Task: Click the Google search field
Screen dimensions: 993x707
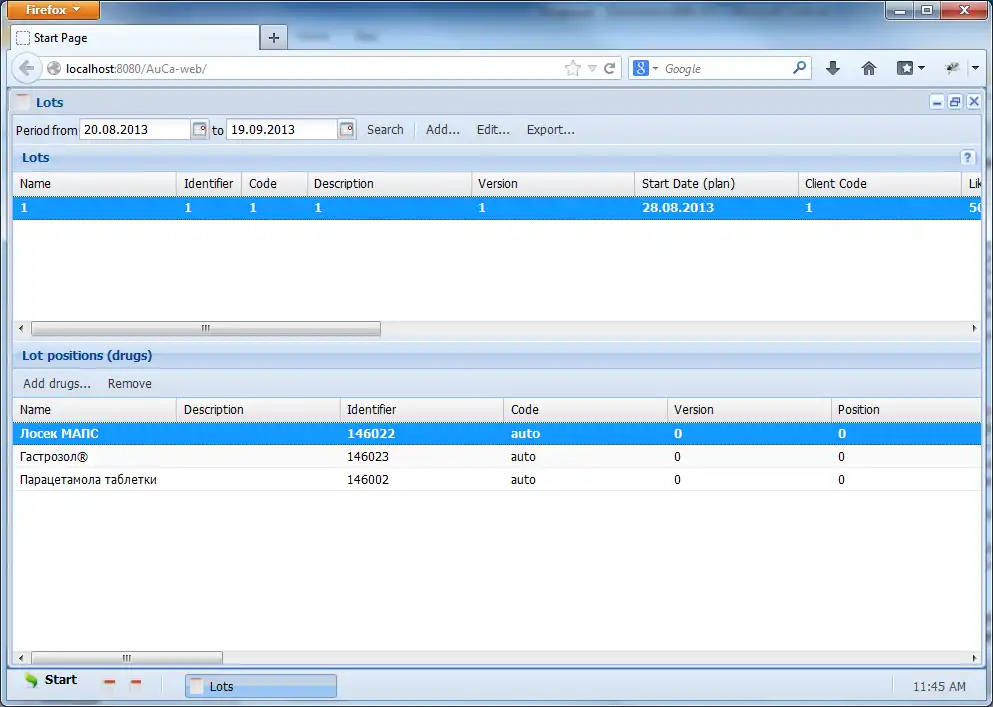Action: [725, 68]
